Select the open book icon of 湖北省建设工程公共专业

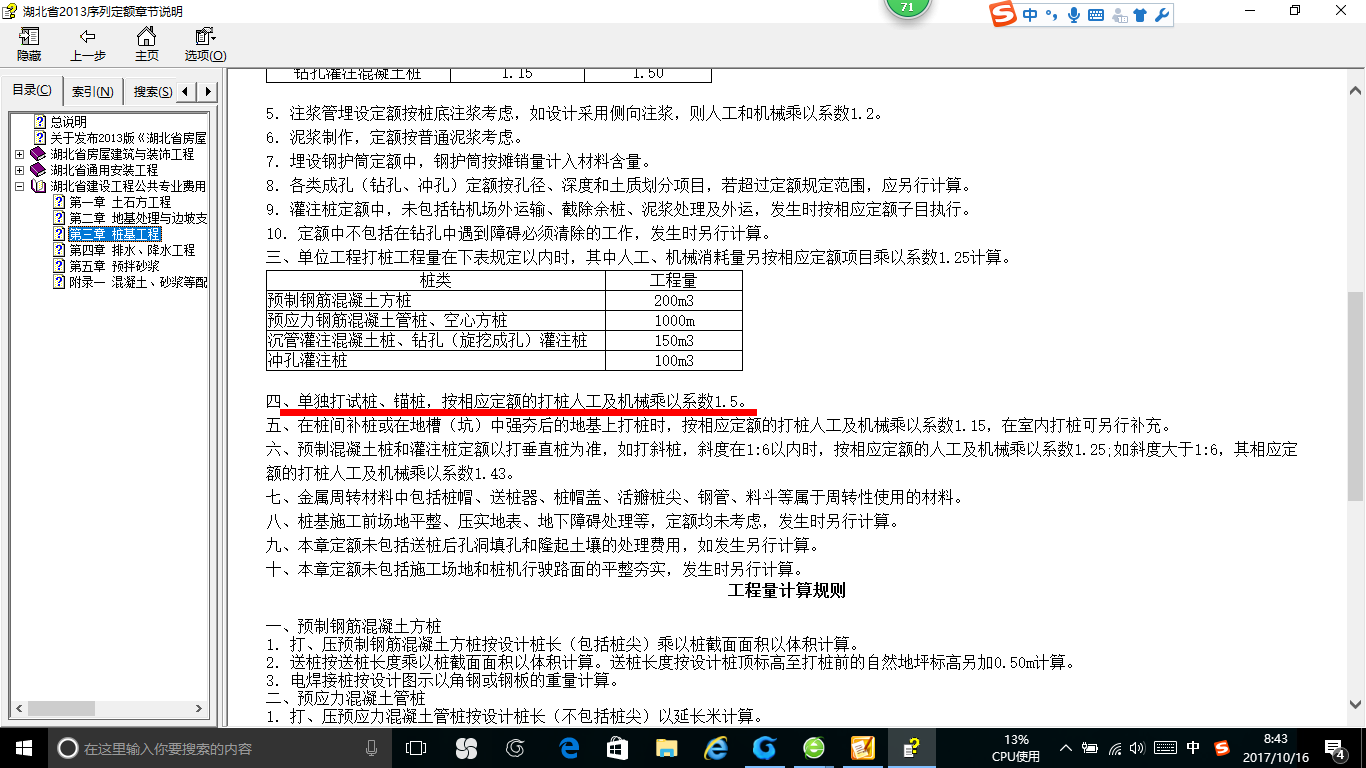click(38, 186)
